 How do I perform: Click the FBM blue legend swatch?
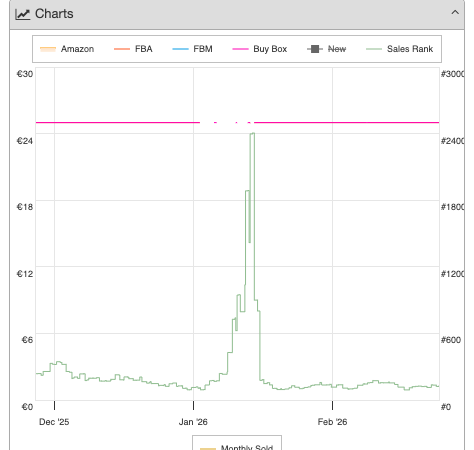(x=180, y=49)
